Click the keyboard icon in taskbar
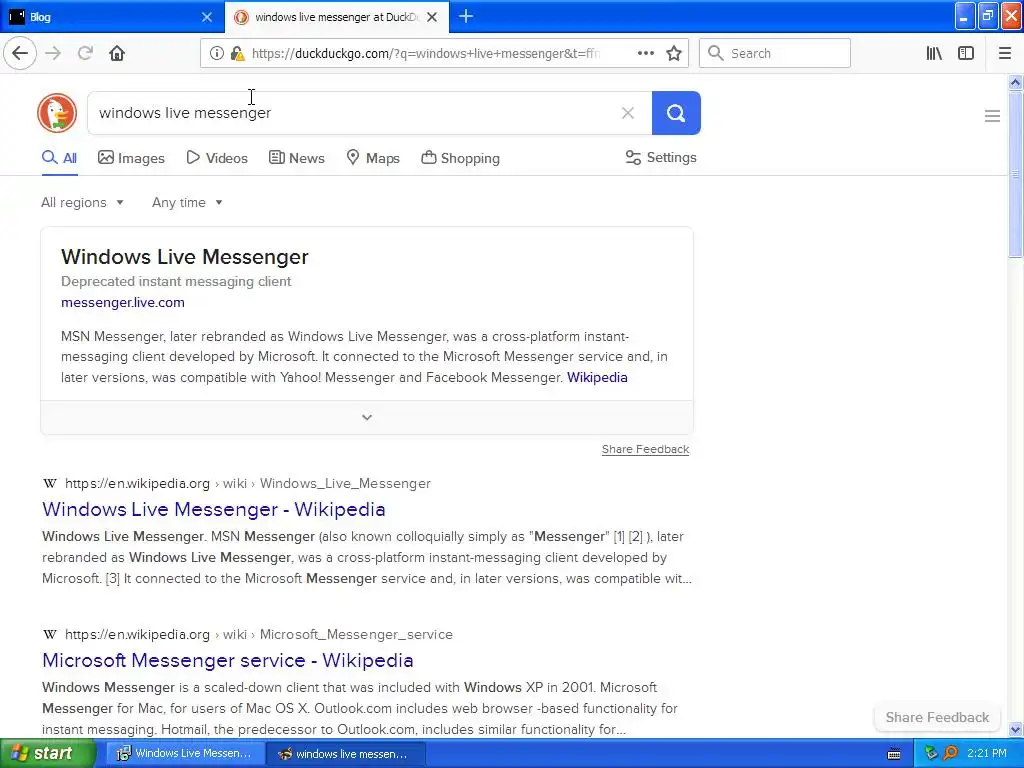Screen dimensions: 1024x768 coord(894,754)
